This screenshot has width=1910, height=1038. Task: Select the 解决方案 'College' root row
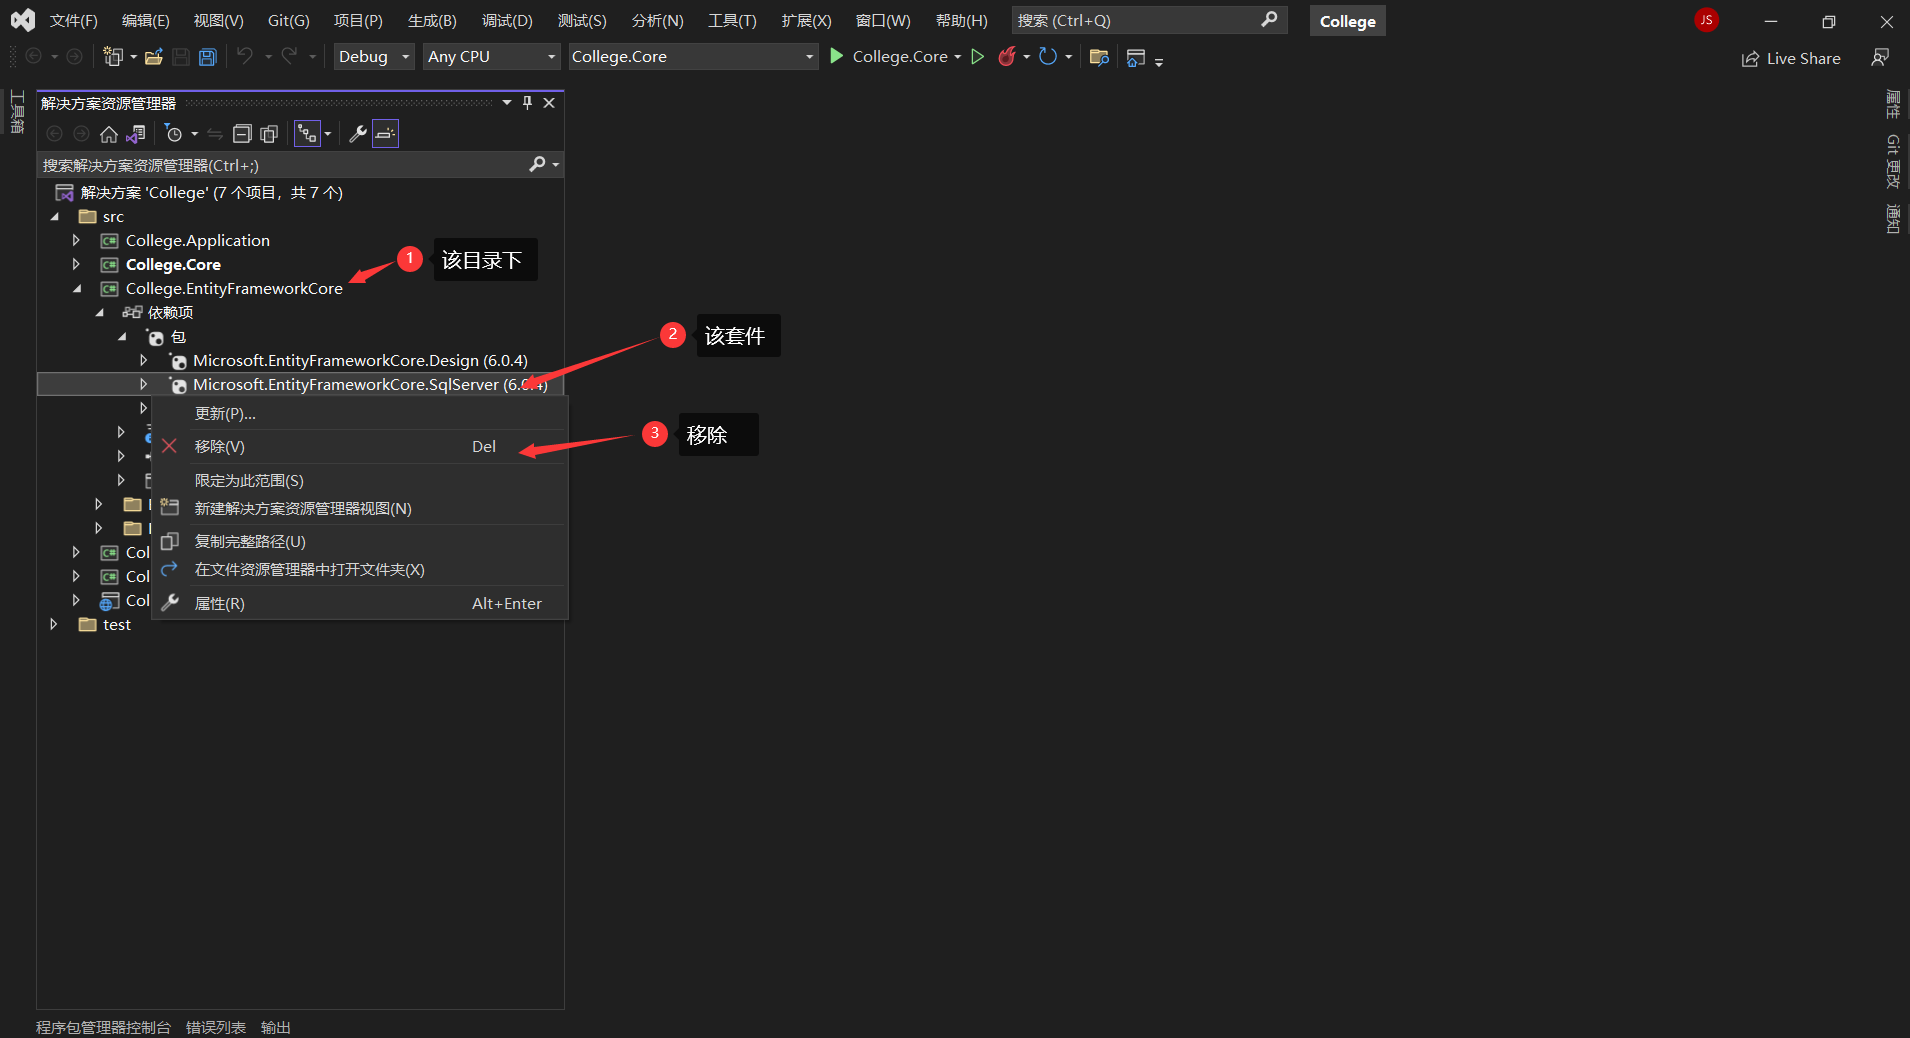pos(300,193)
